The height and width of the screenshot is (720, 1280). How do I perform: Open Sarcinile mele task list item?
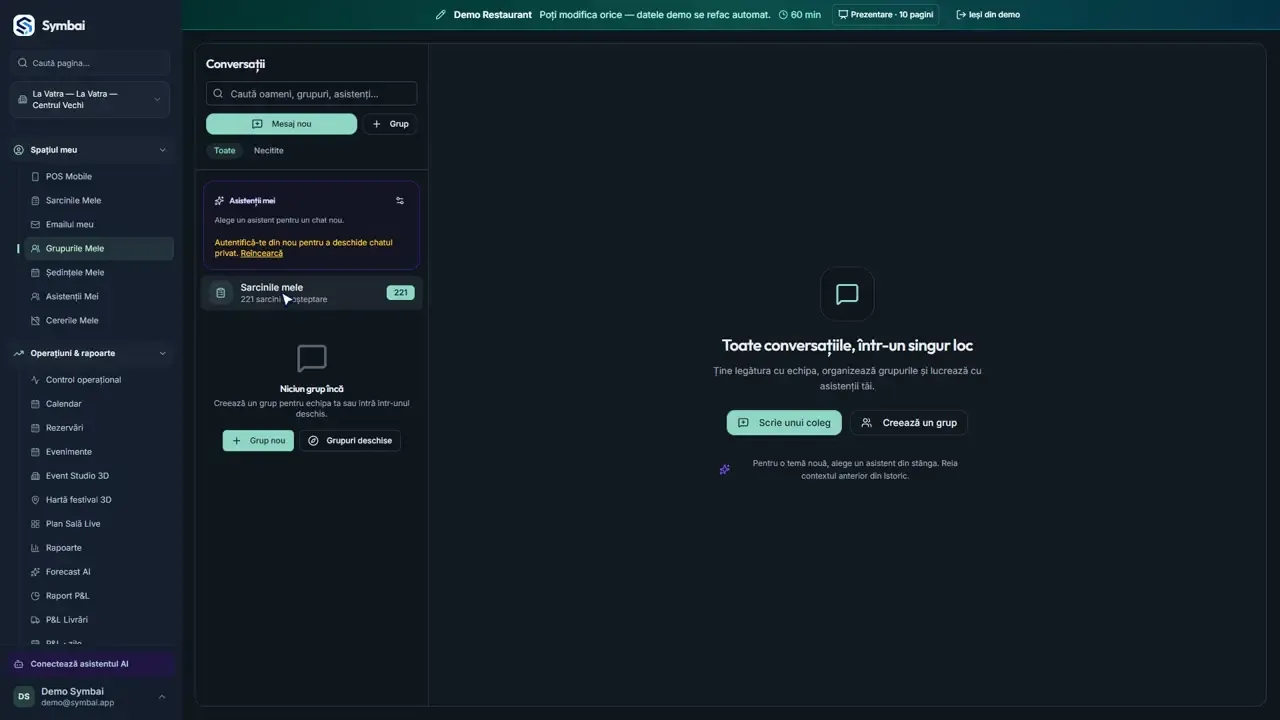click(x=312, y=293)
